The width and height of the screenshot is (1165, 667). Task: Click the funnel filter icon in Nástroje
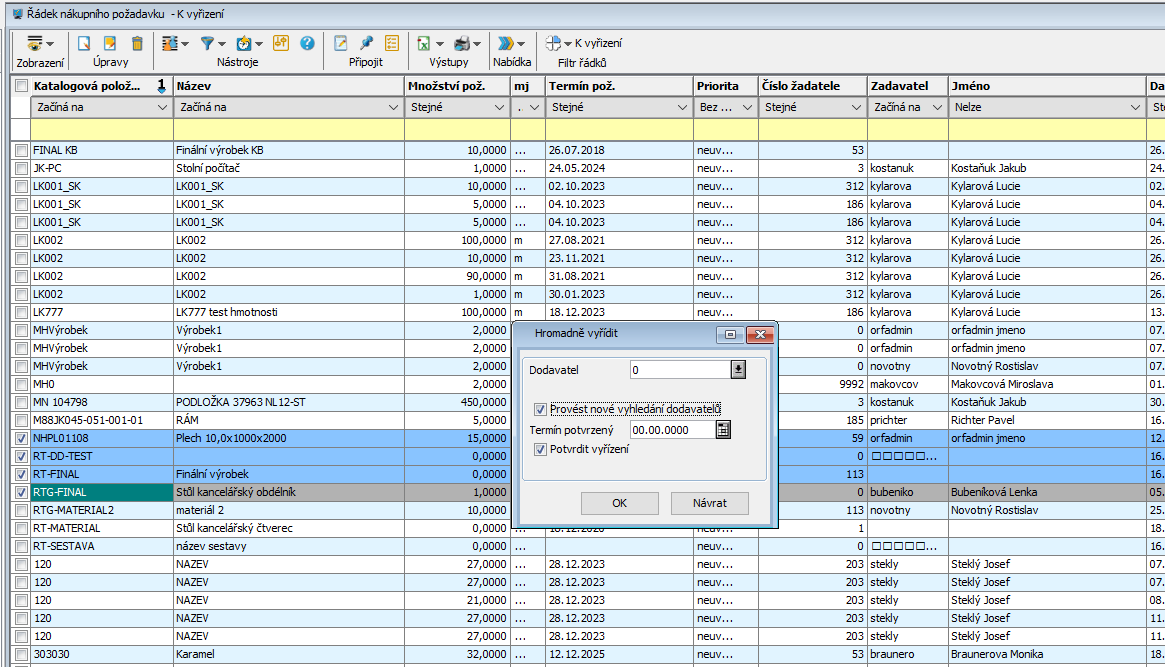pyautogui.click(x=207, y=44)
